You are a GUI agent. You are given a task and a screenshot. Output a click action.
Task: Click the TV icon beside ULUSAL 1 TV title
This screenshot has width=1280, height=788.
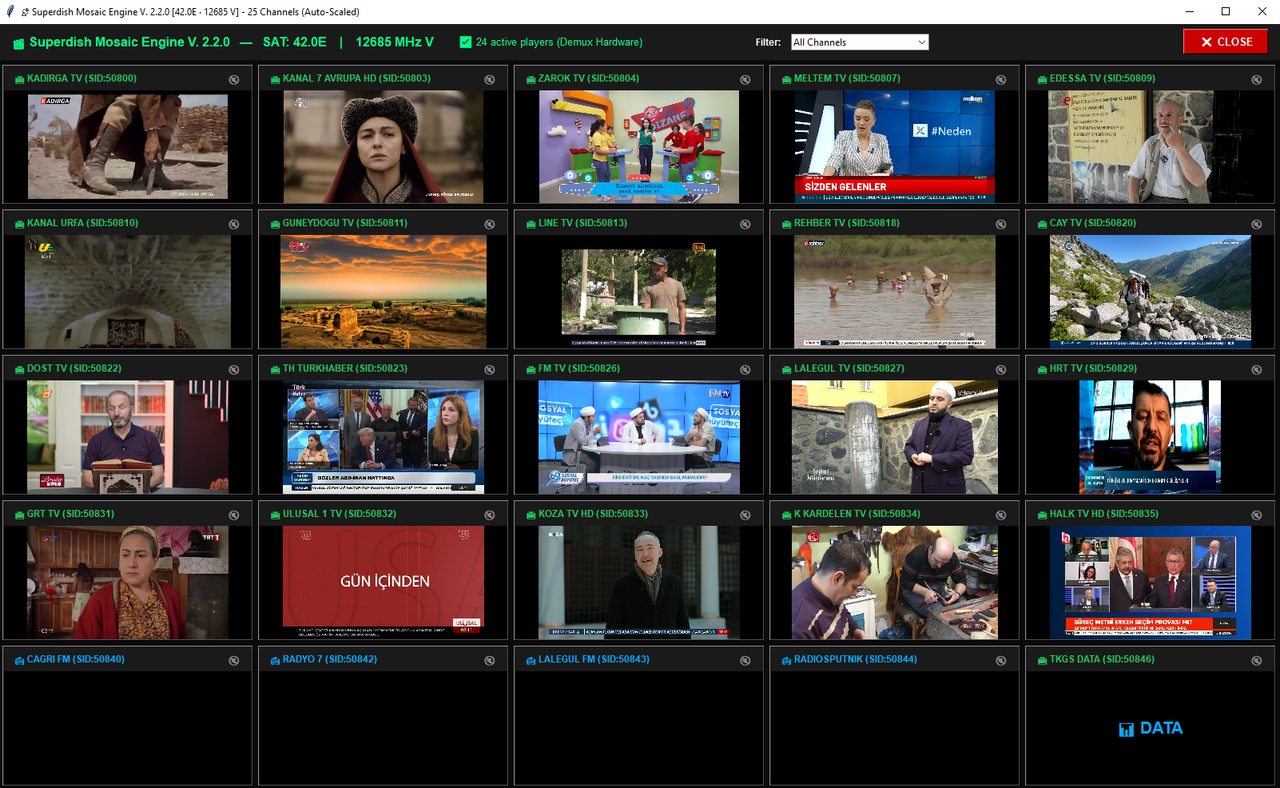click(x=275, y=515)
